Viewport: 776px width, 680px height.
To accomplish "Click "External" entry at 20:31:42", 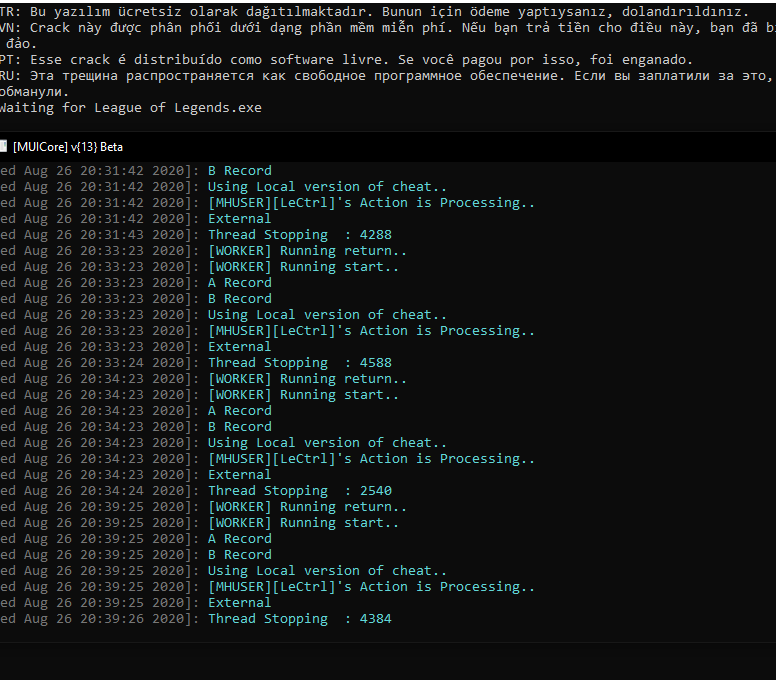I will (240, 219).
